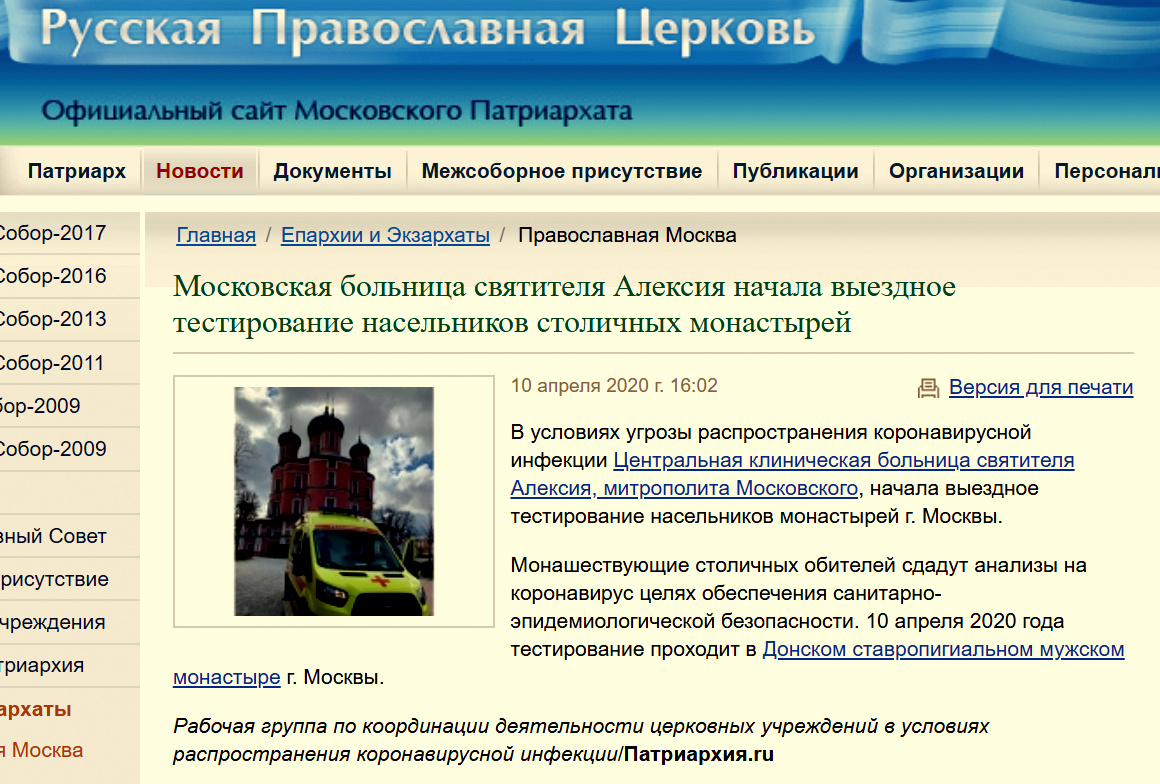1160x784 pixels.
Task: Click the printer icon near print version
Action: [928, 388]
